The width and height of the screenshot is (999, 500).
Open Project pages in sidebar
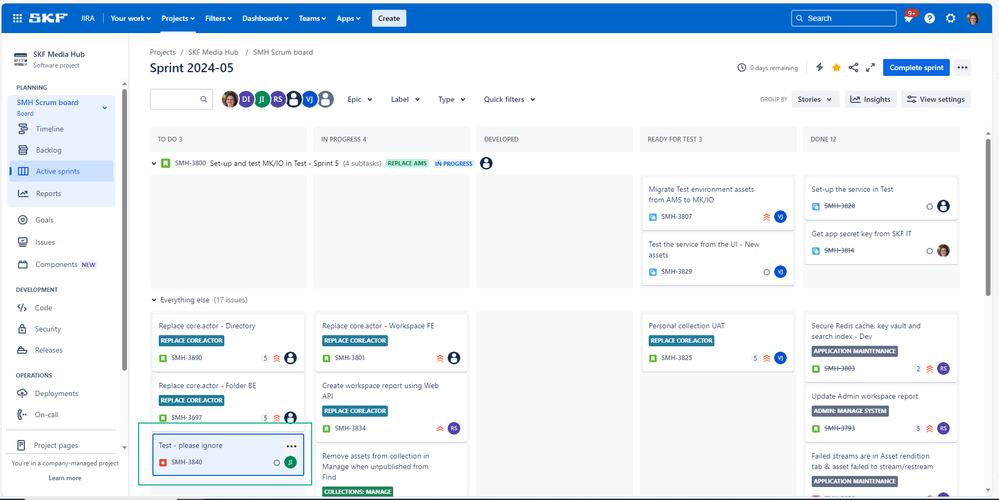(62, 445)
